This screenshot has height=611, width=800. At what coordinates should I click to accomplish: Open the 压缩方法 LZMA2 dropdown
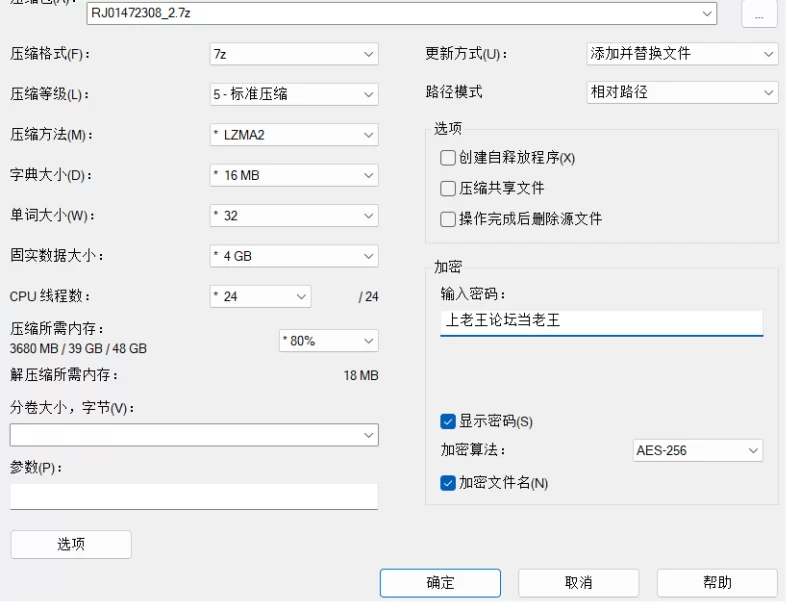coord(294,135)
